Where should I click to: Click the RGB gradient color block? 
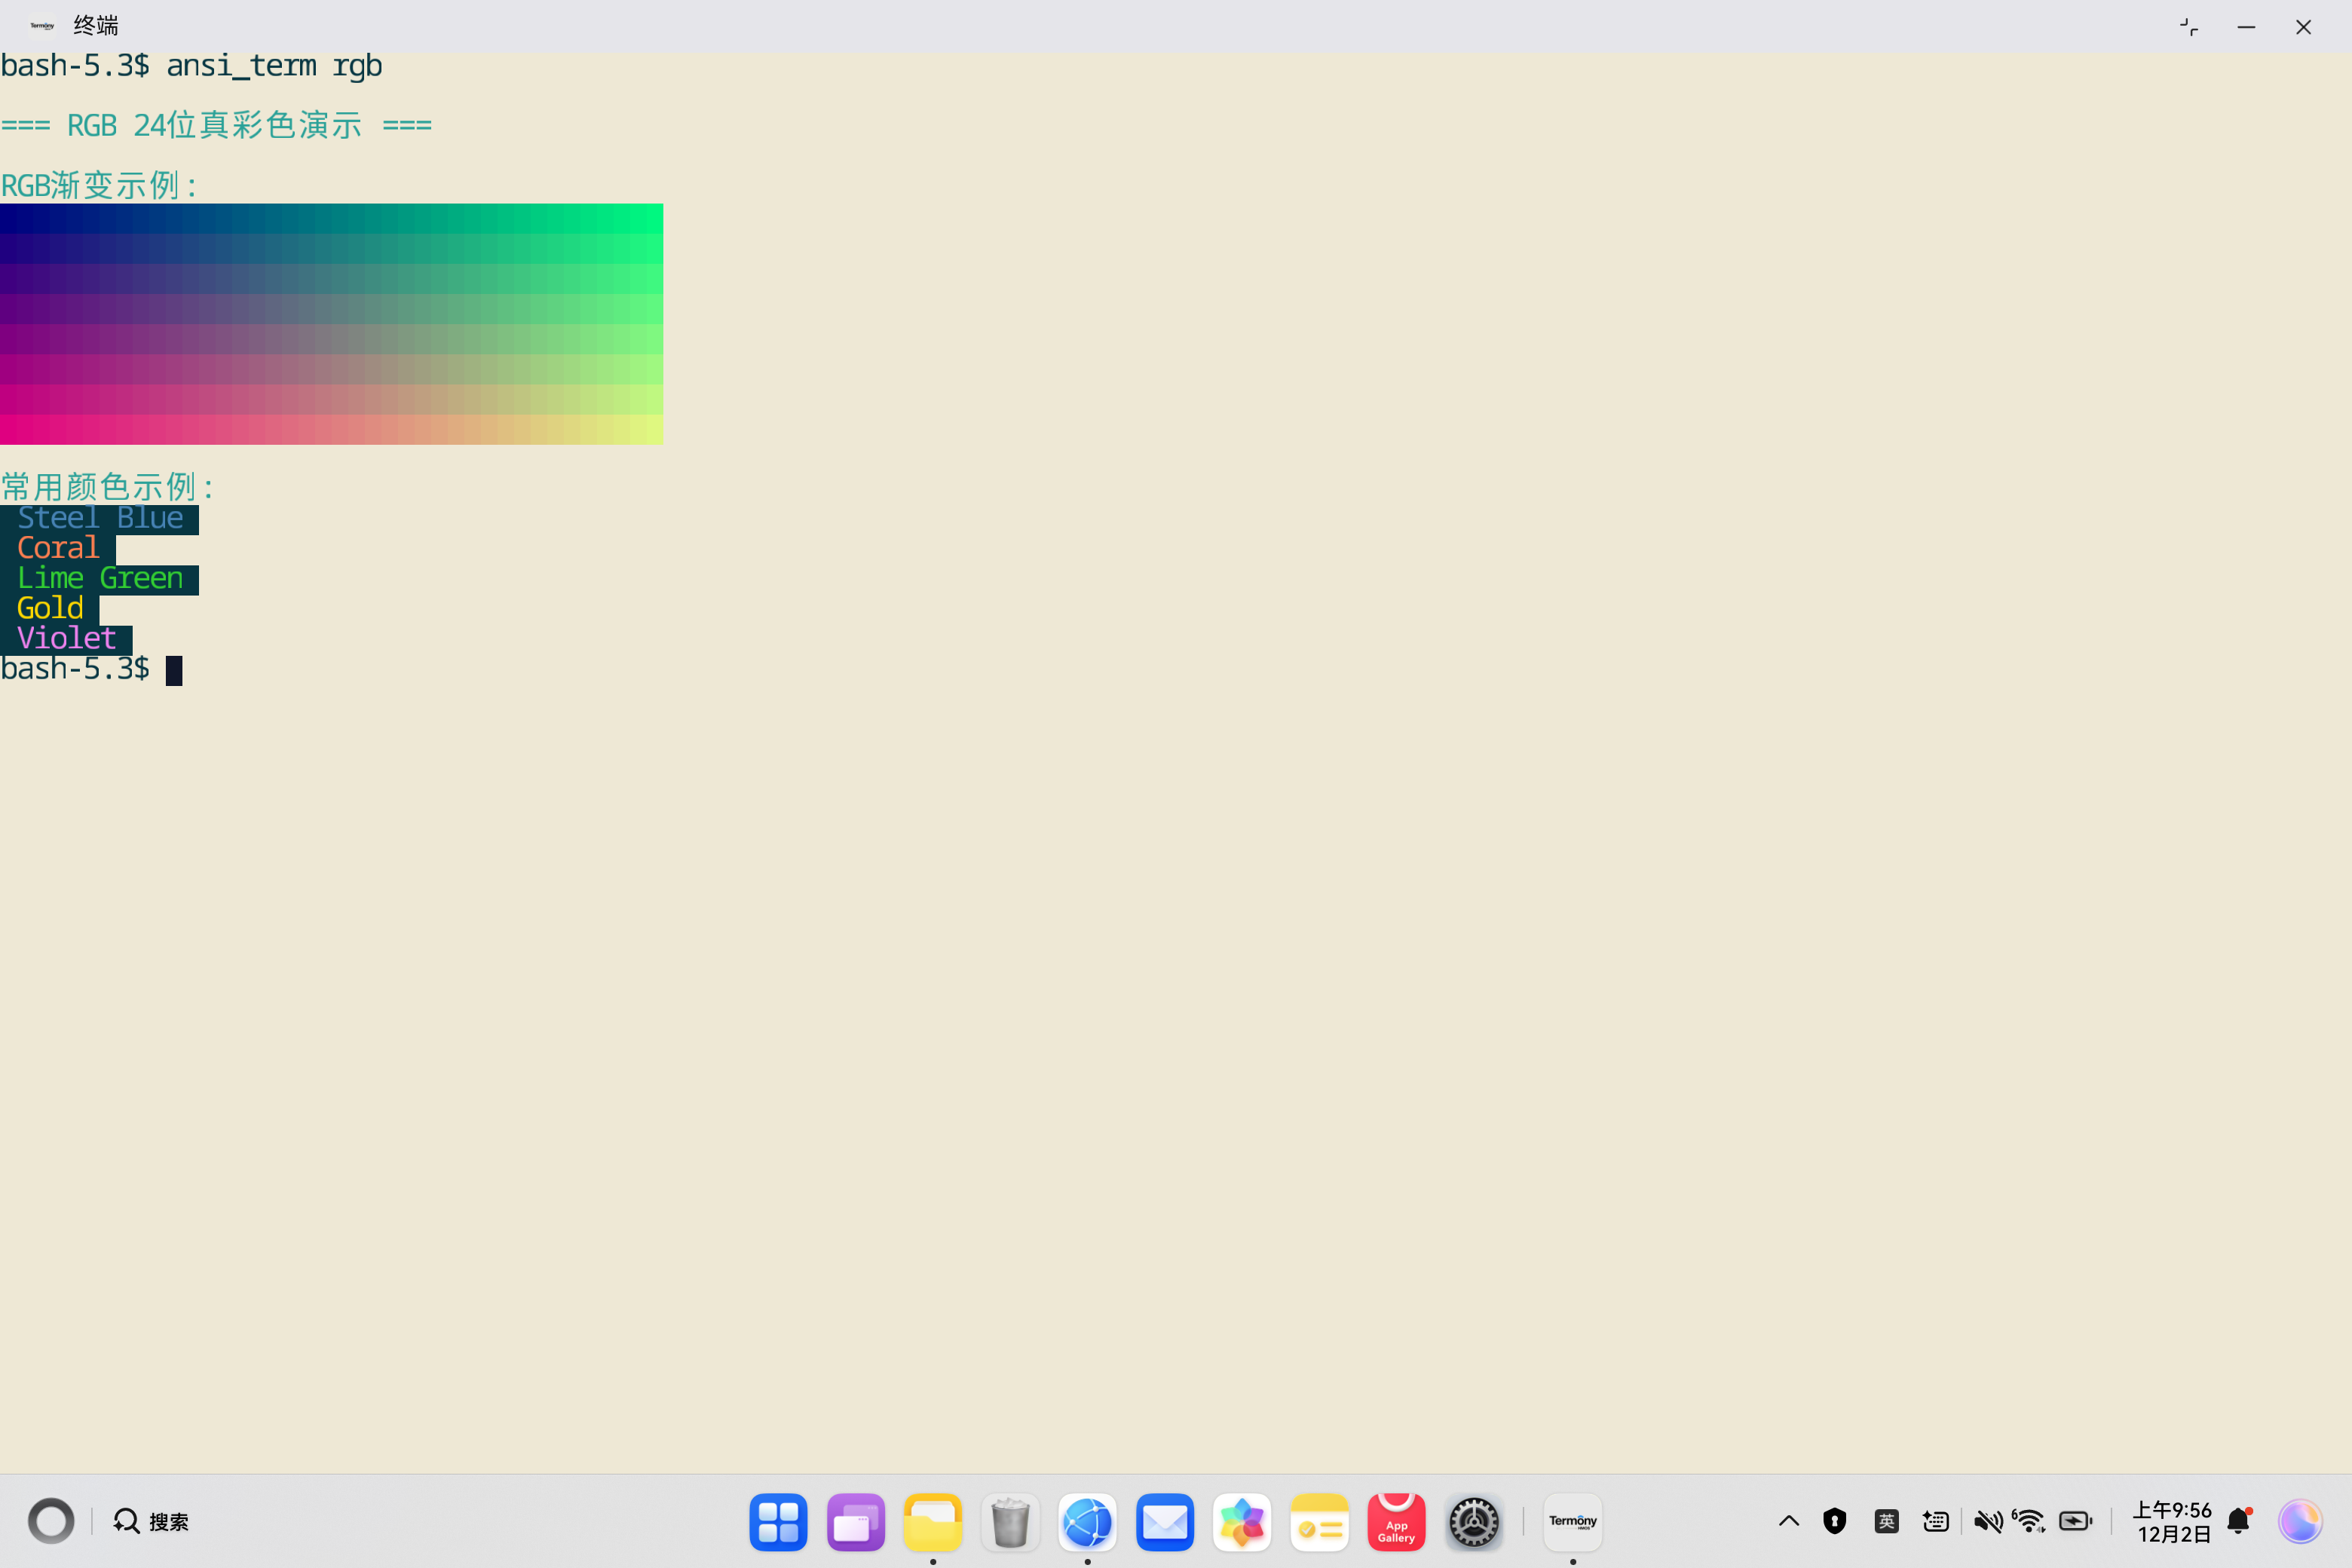pyautogui.click(x=331, y=324)
